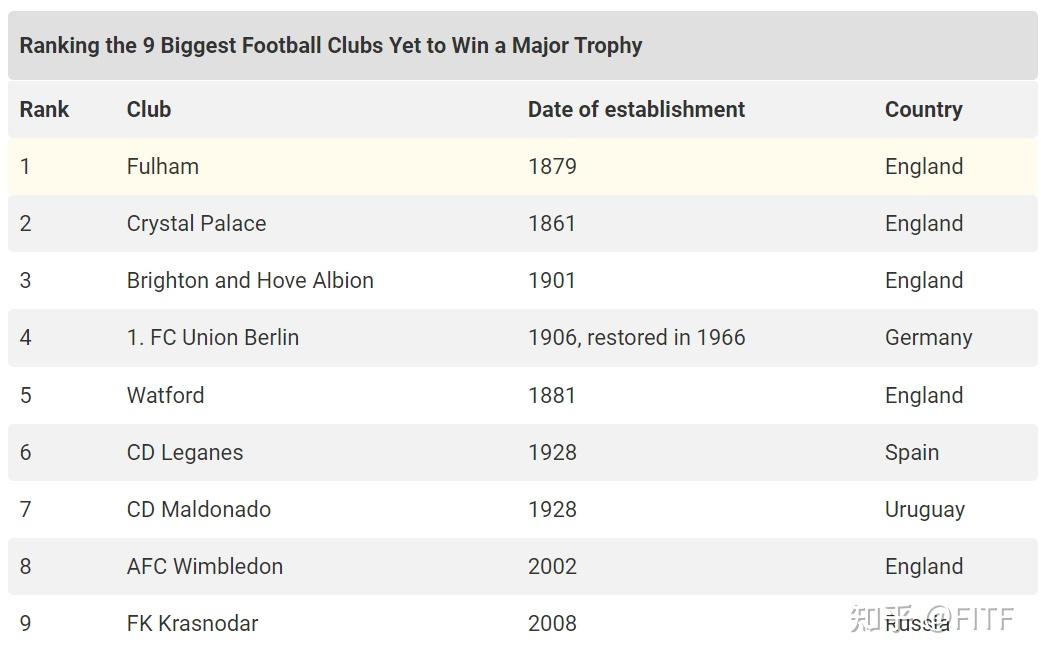This screenshot has width=1041, height=662.
Task: Click the 2002 establishment date cell
Action: (x=552, y=566)
